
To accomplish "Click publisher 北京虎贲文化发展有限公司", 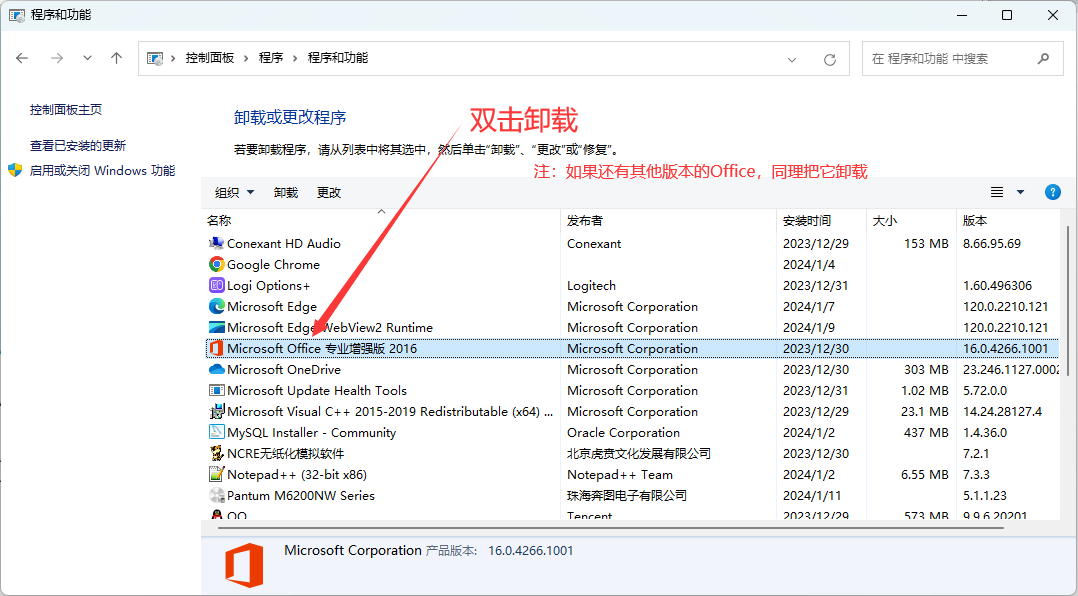I will pos(639,454).
